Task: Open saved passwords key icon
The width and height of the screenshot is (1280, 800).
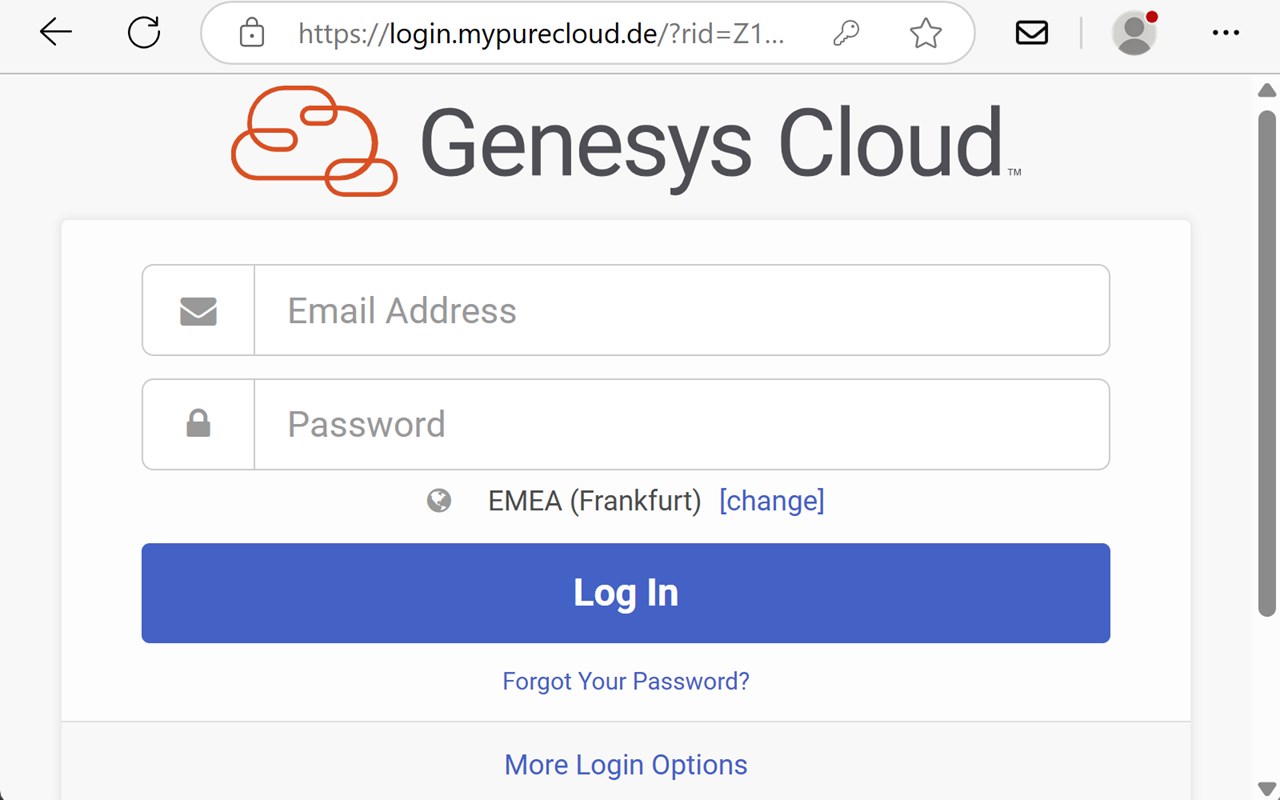Action: (x=845, y=34)
